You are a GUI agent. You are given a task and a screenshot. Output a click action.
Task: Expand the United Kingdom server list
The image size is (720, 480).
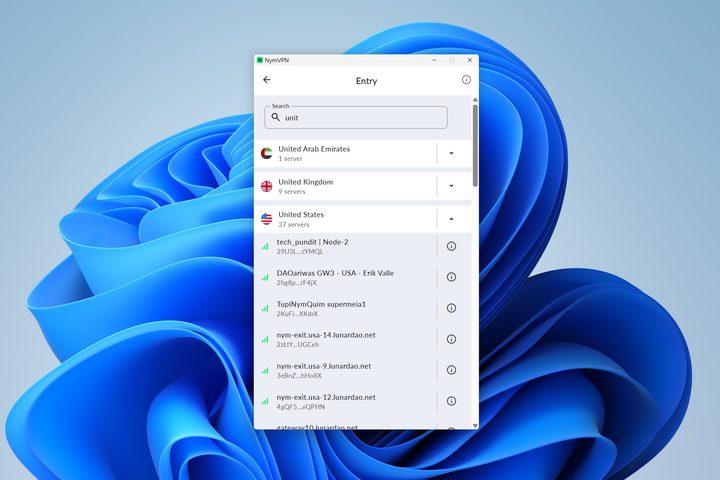pos(451,186)
